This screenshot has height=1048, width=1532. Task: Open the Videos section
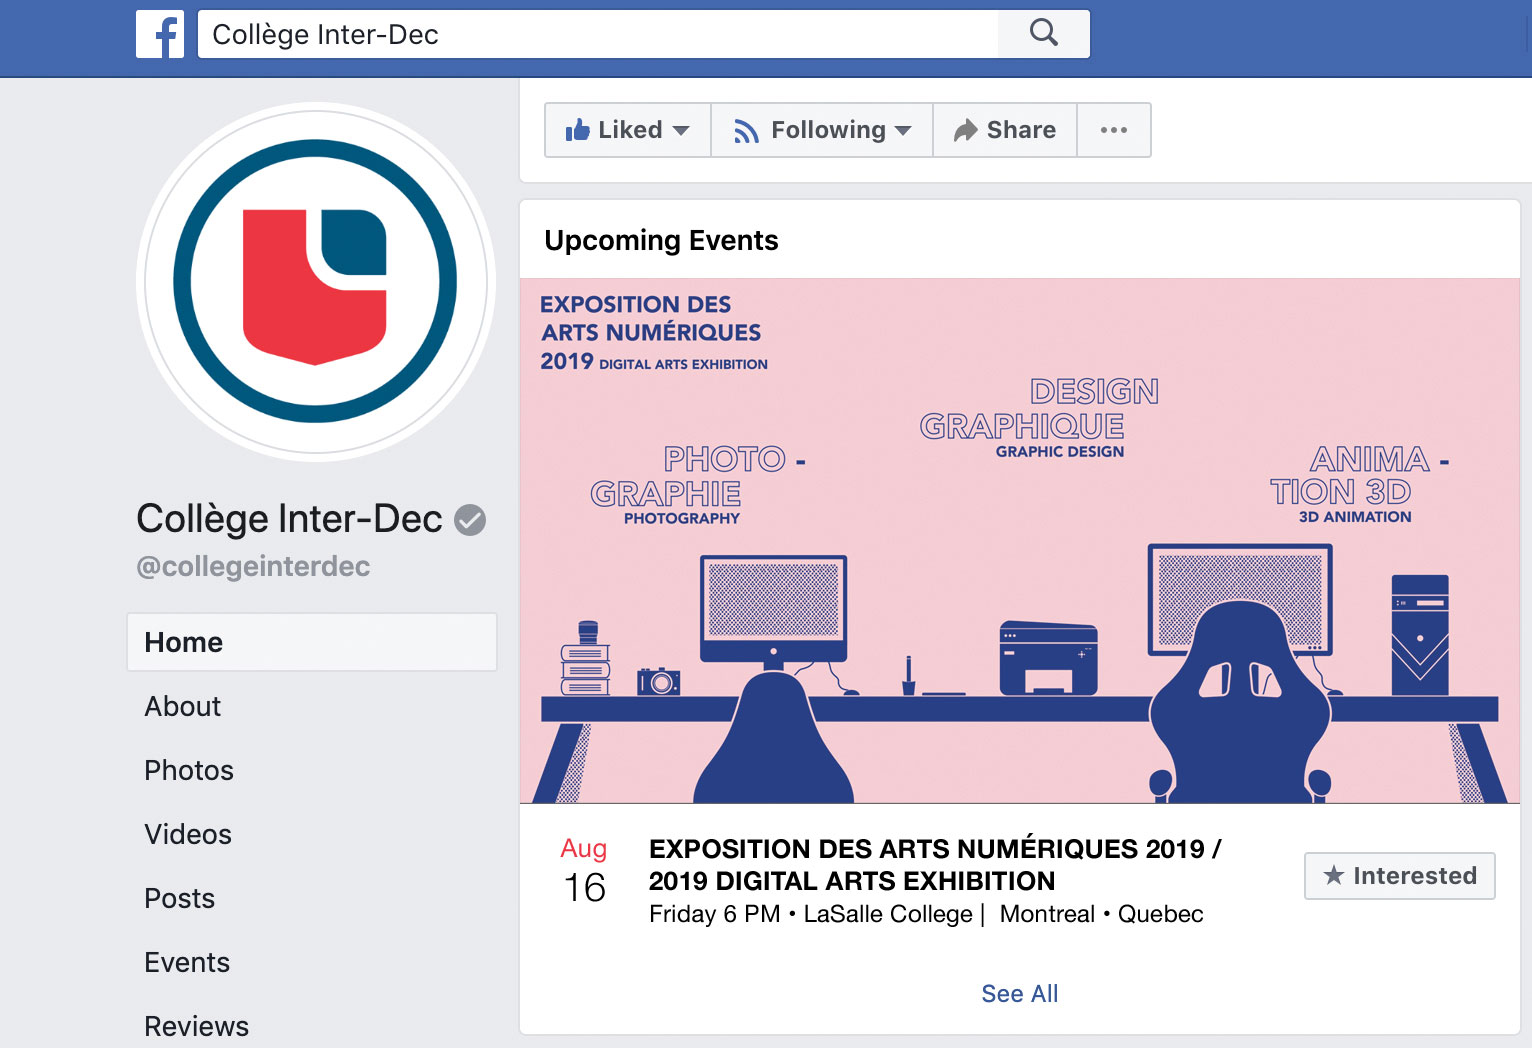tap(188, 834)
